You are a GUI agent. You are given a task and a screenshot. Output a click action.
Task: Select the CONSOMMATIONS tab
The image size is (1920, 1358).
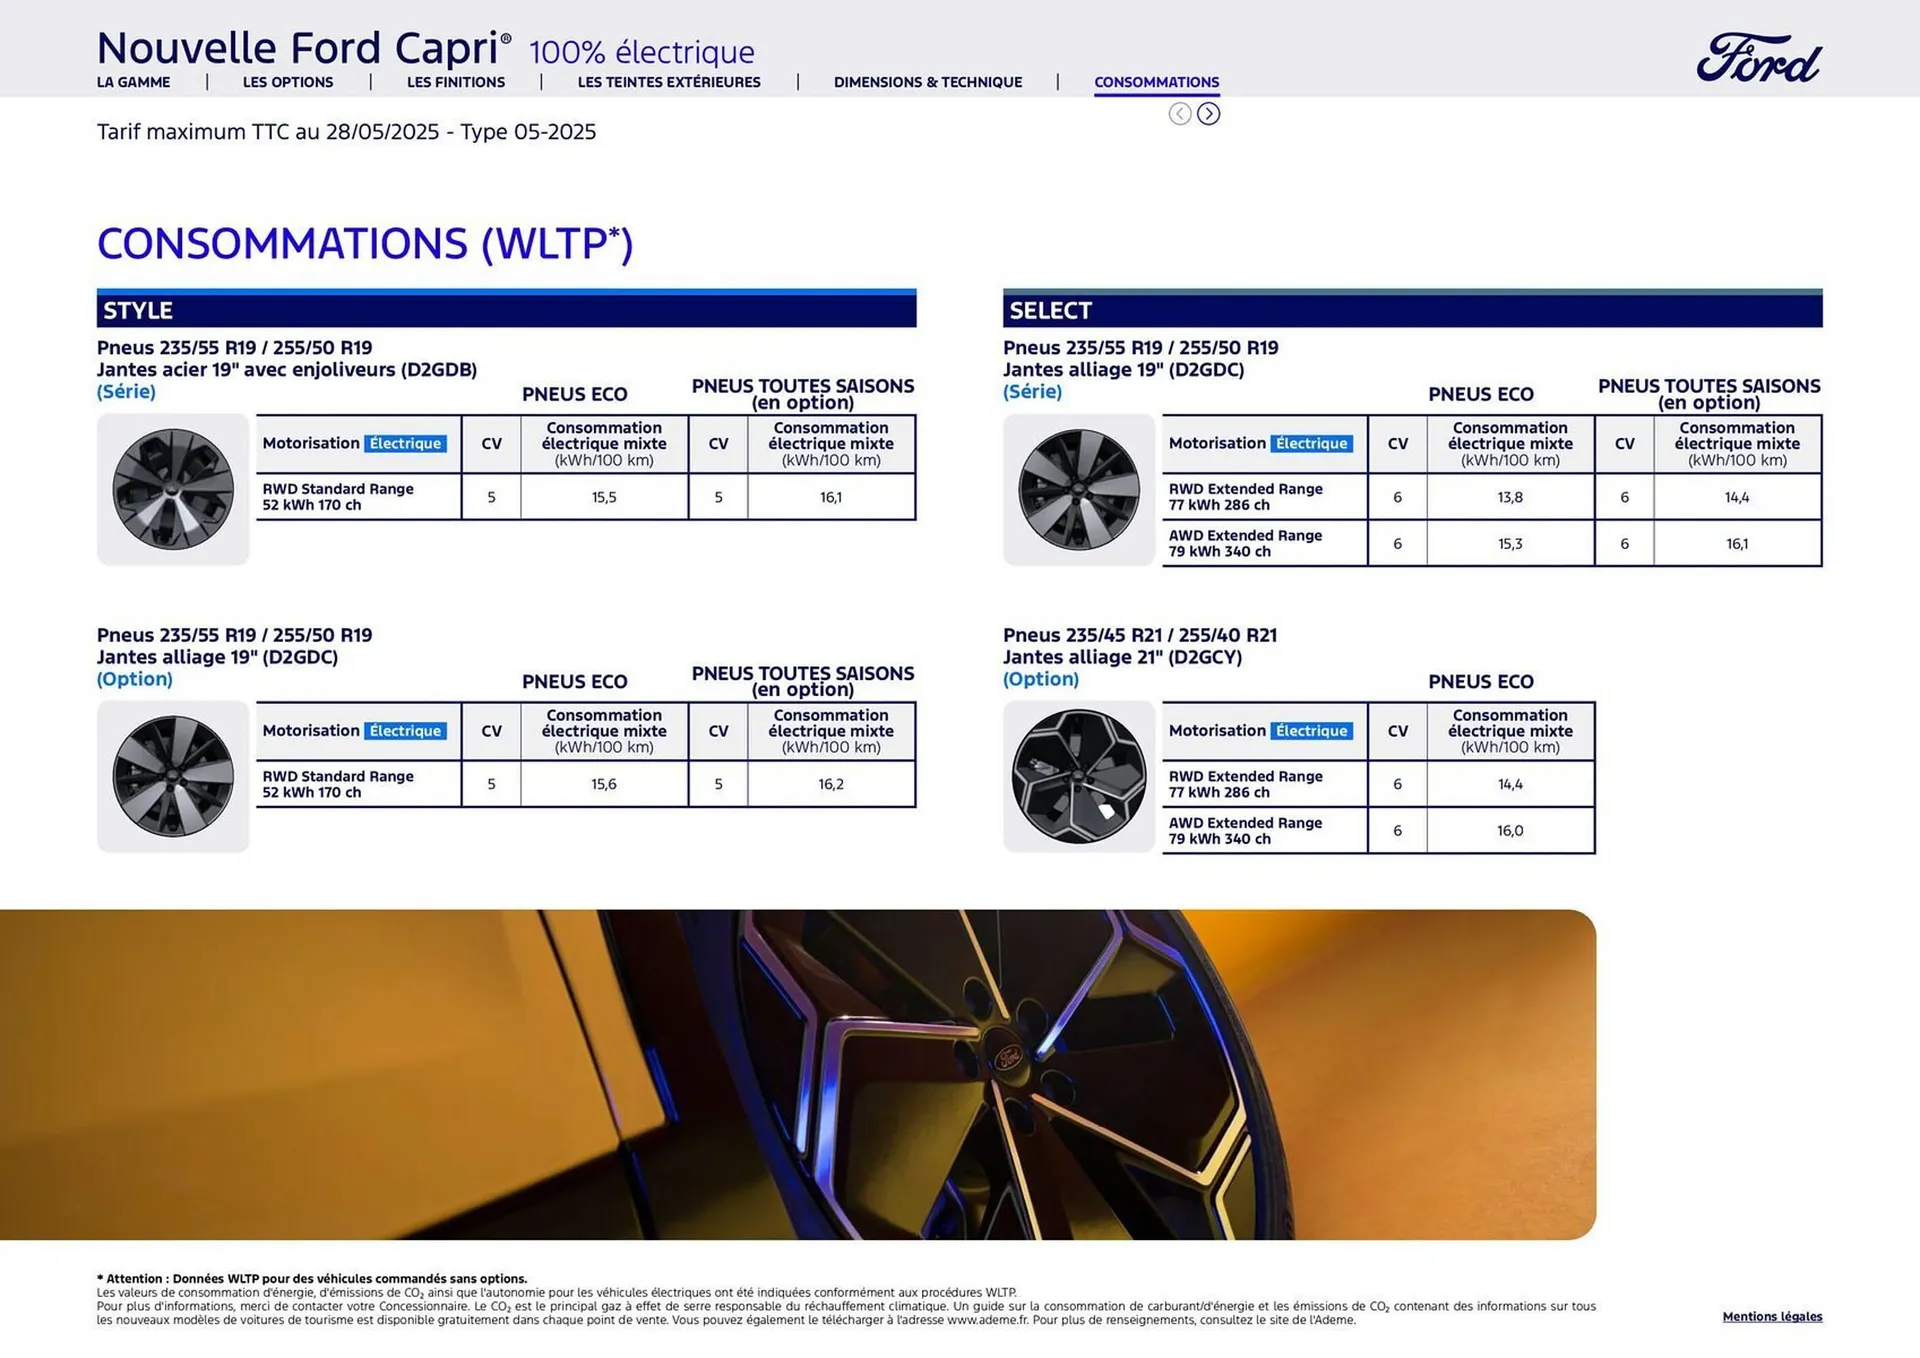[x=1156, y=82]
